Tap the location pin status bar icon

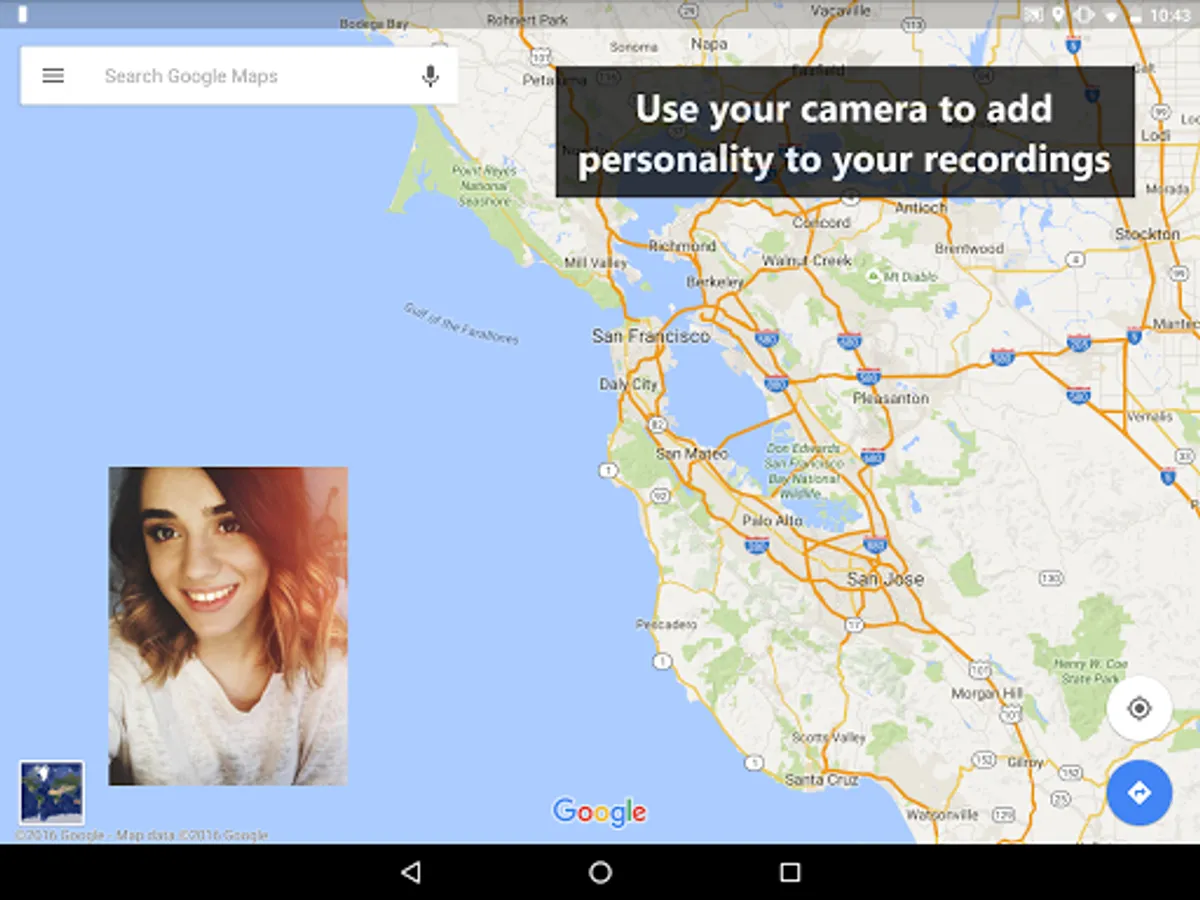[x=1058, y=15]
